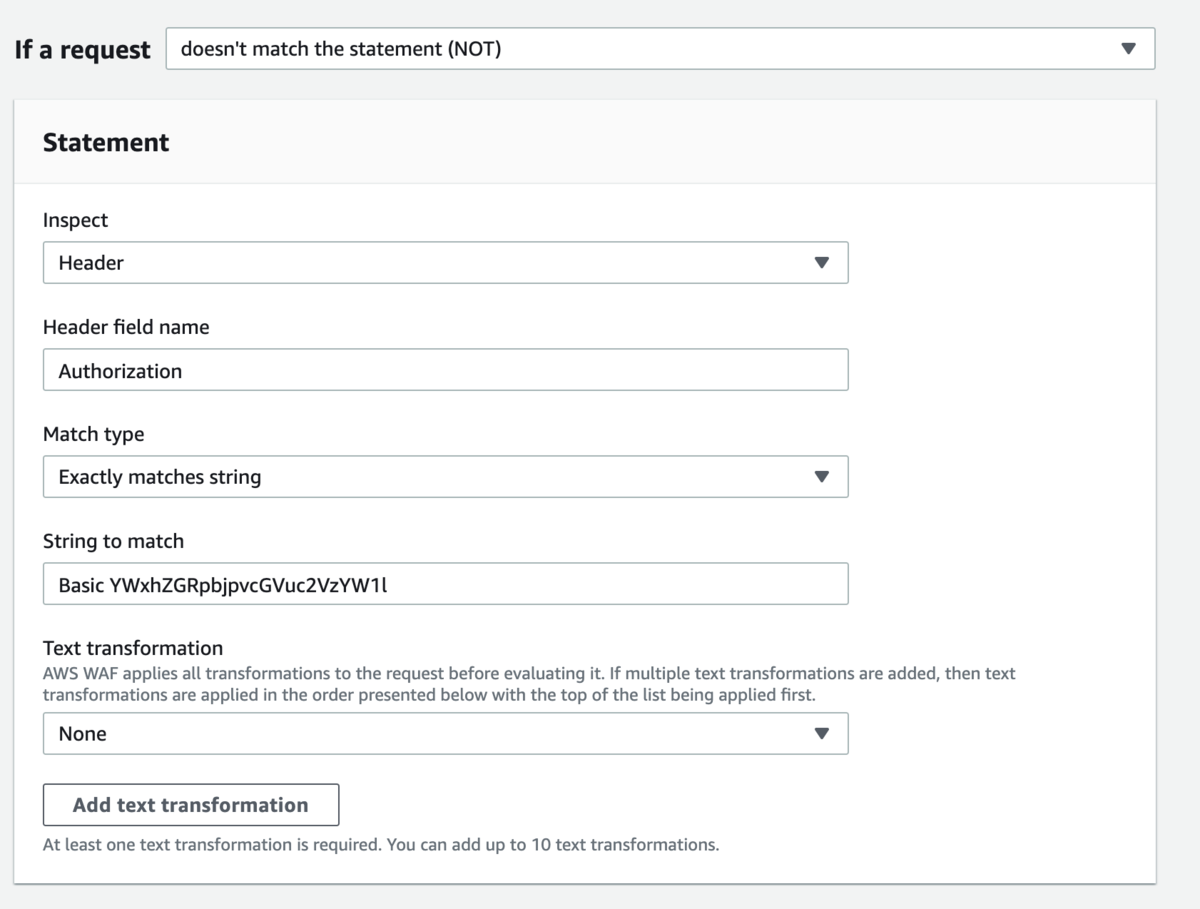
Task: Click the Inspect field label
Action: [75, 220]
